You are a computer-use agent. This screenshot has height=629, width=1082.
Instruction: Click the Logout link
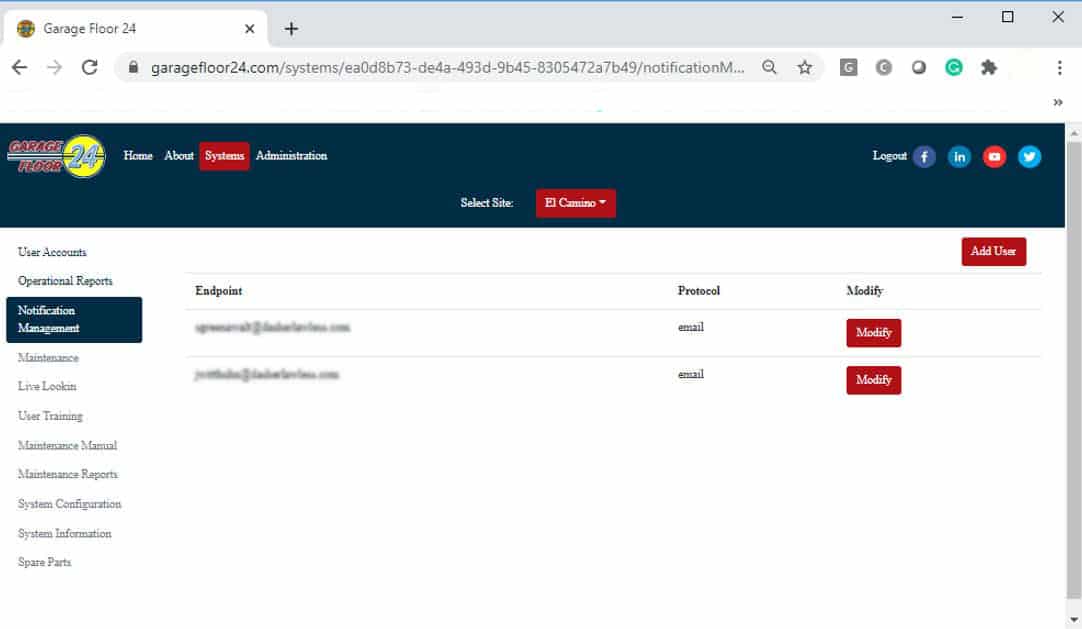889,156
